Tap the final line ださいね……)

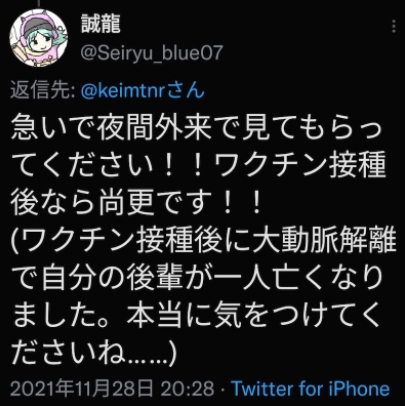point(94,352)
